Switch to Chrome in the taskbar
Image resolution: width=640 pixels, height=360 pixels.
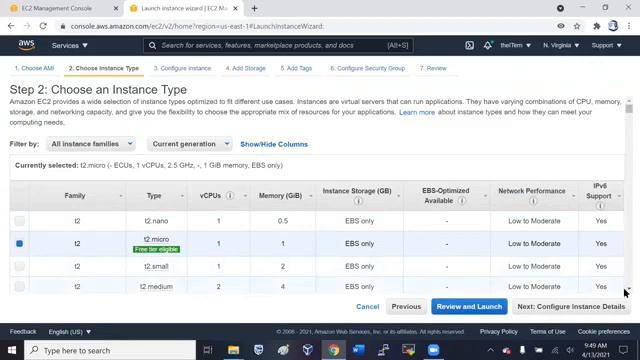333,350
